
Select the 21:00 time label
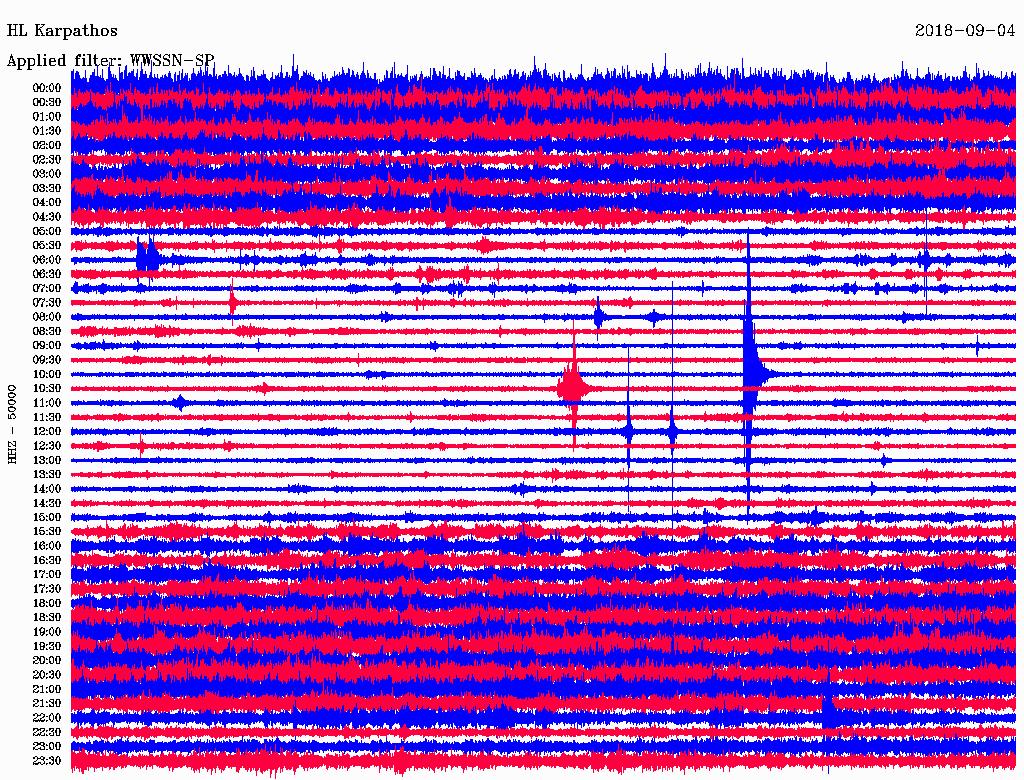click(x=47, y=690)
